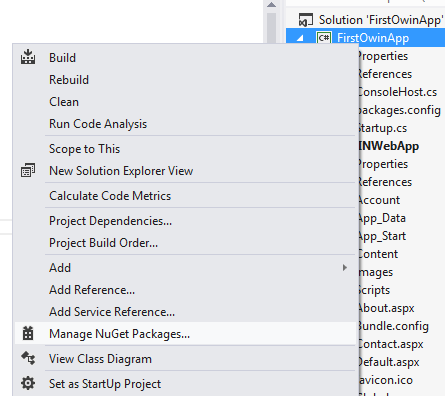Open the Add submenu arrow
The height and width of the screenshot is (396, 445).
pos(345,267)
